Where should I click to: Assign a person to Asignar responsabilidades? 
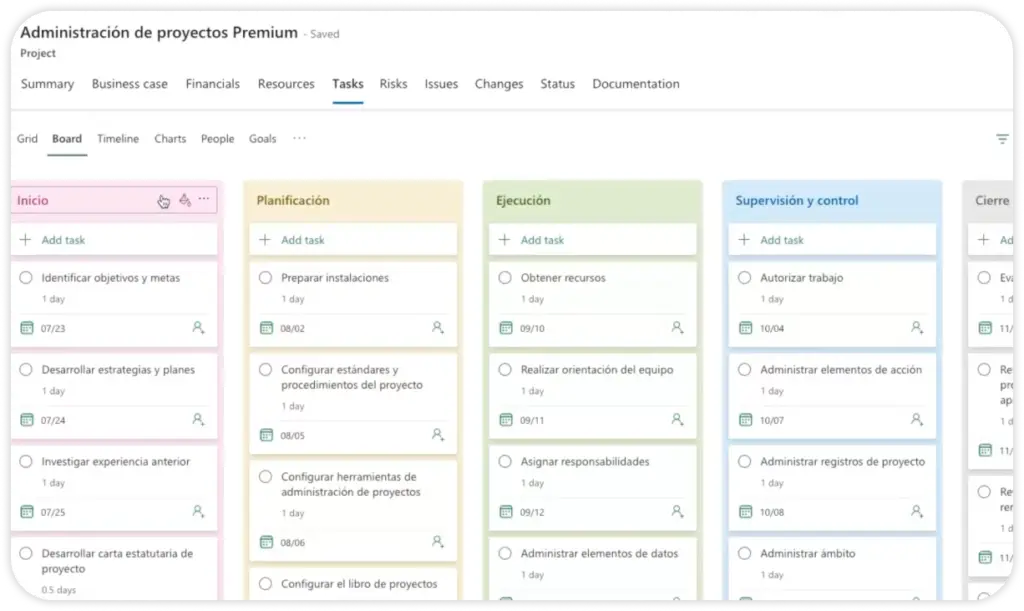pyautogui.click(x=678, y=512)
